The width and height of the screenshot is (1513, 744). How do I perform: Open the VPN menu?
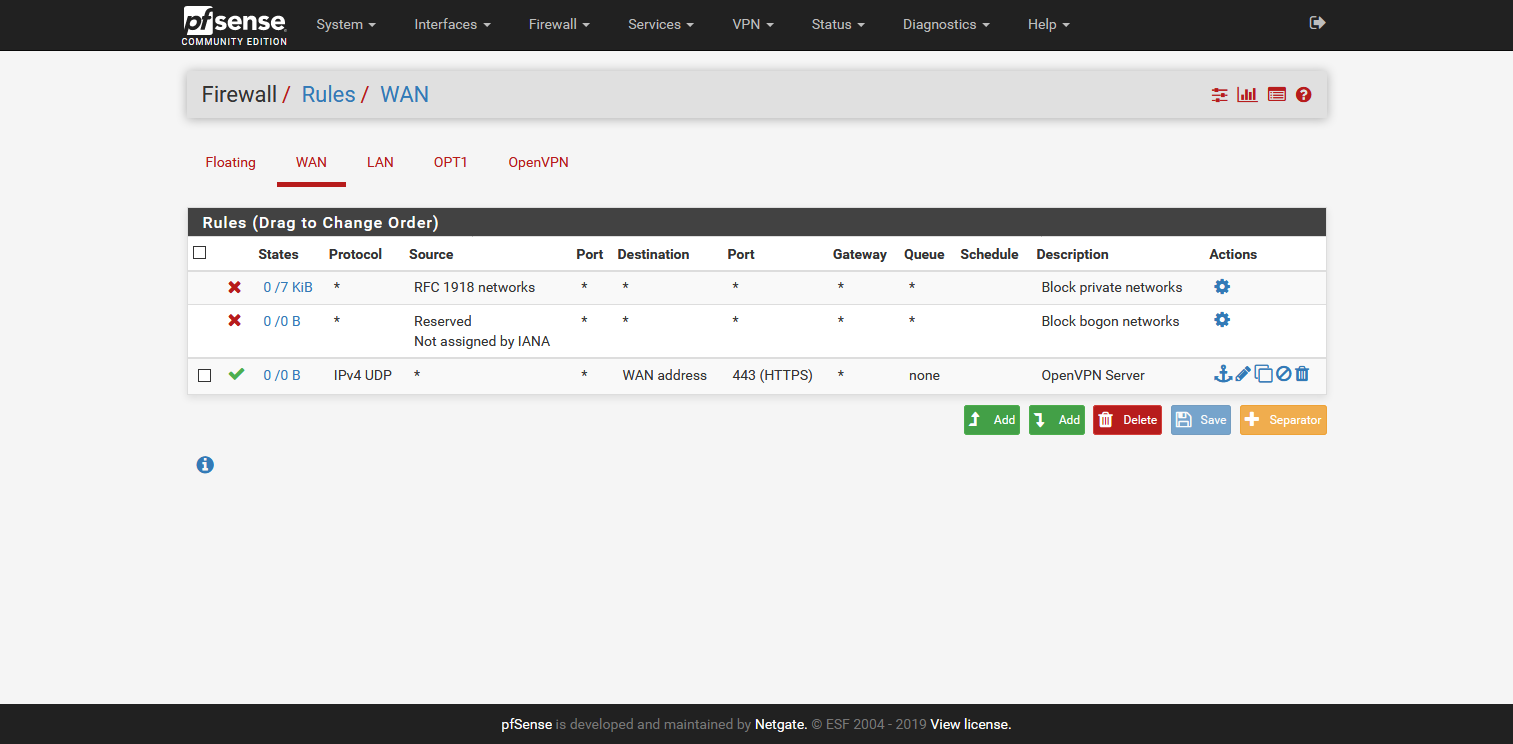753,24
